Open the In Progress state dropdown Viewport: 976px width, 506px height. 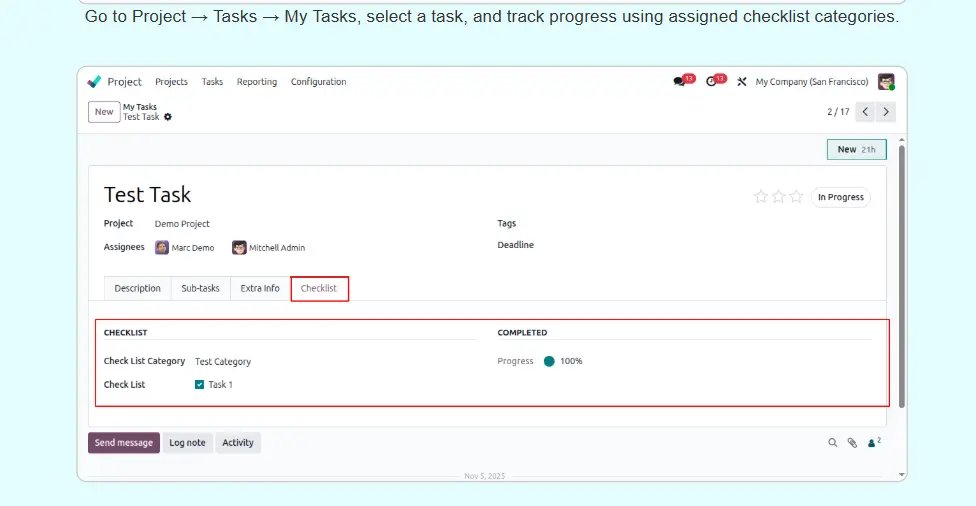click(840, 197)
